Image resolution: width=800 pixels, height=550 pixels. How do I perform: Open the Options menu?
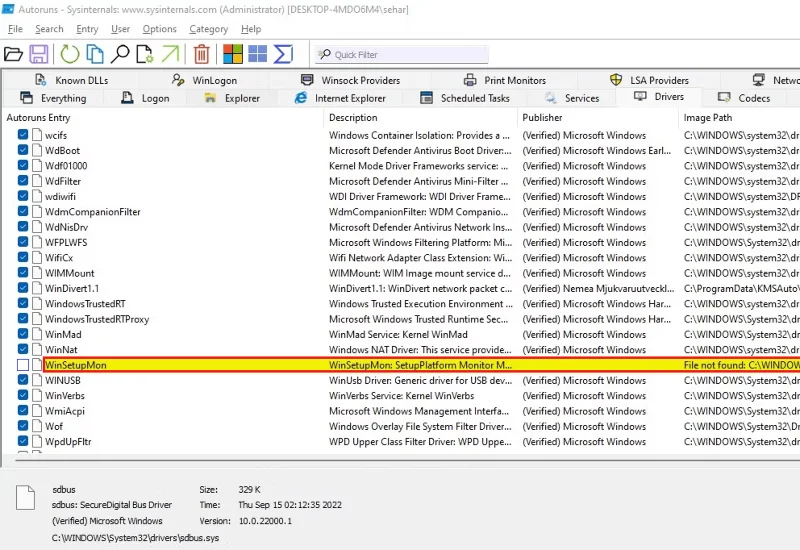(159, 29)
